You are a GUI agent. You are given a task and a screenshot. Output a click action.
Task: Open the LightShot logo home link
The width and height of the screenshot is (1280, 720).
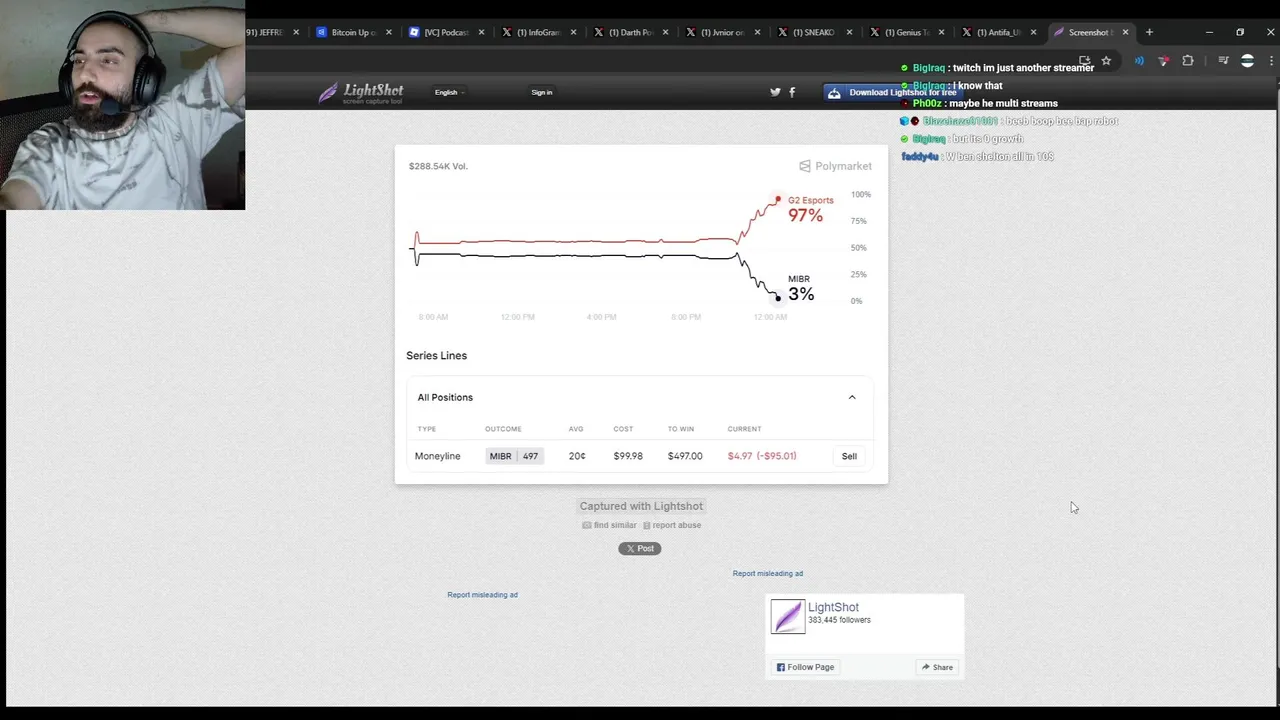coord(360,93)
